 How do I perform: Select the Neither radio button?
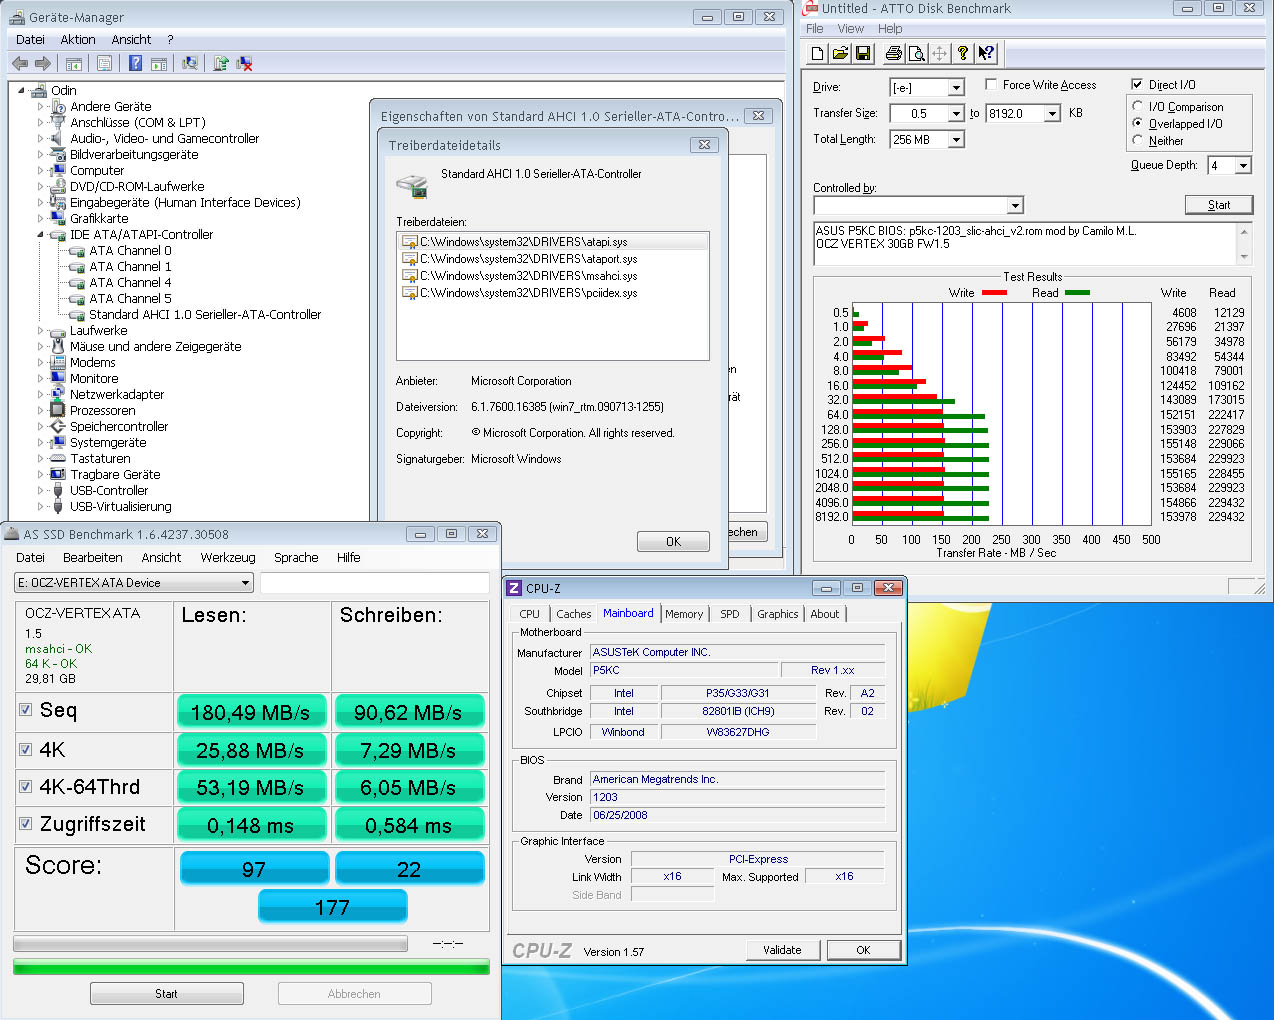pos(1138,140)
